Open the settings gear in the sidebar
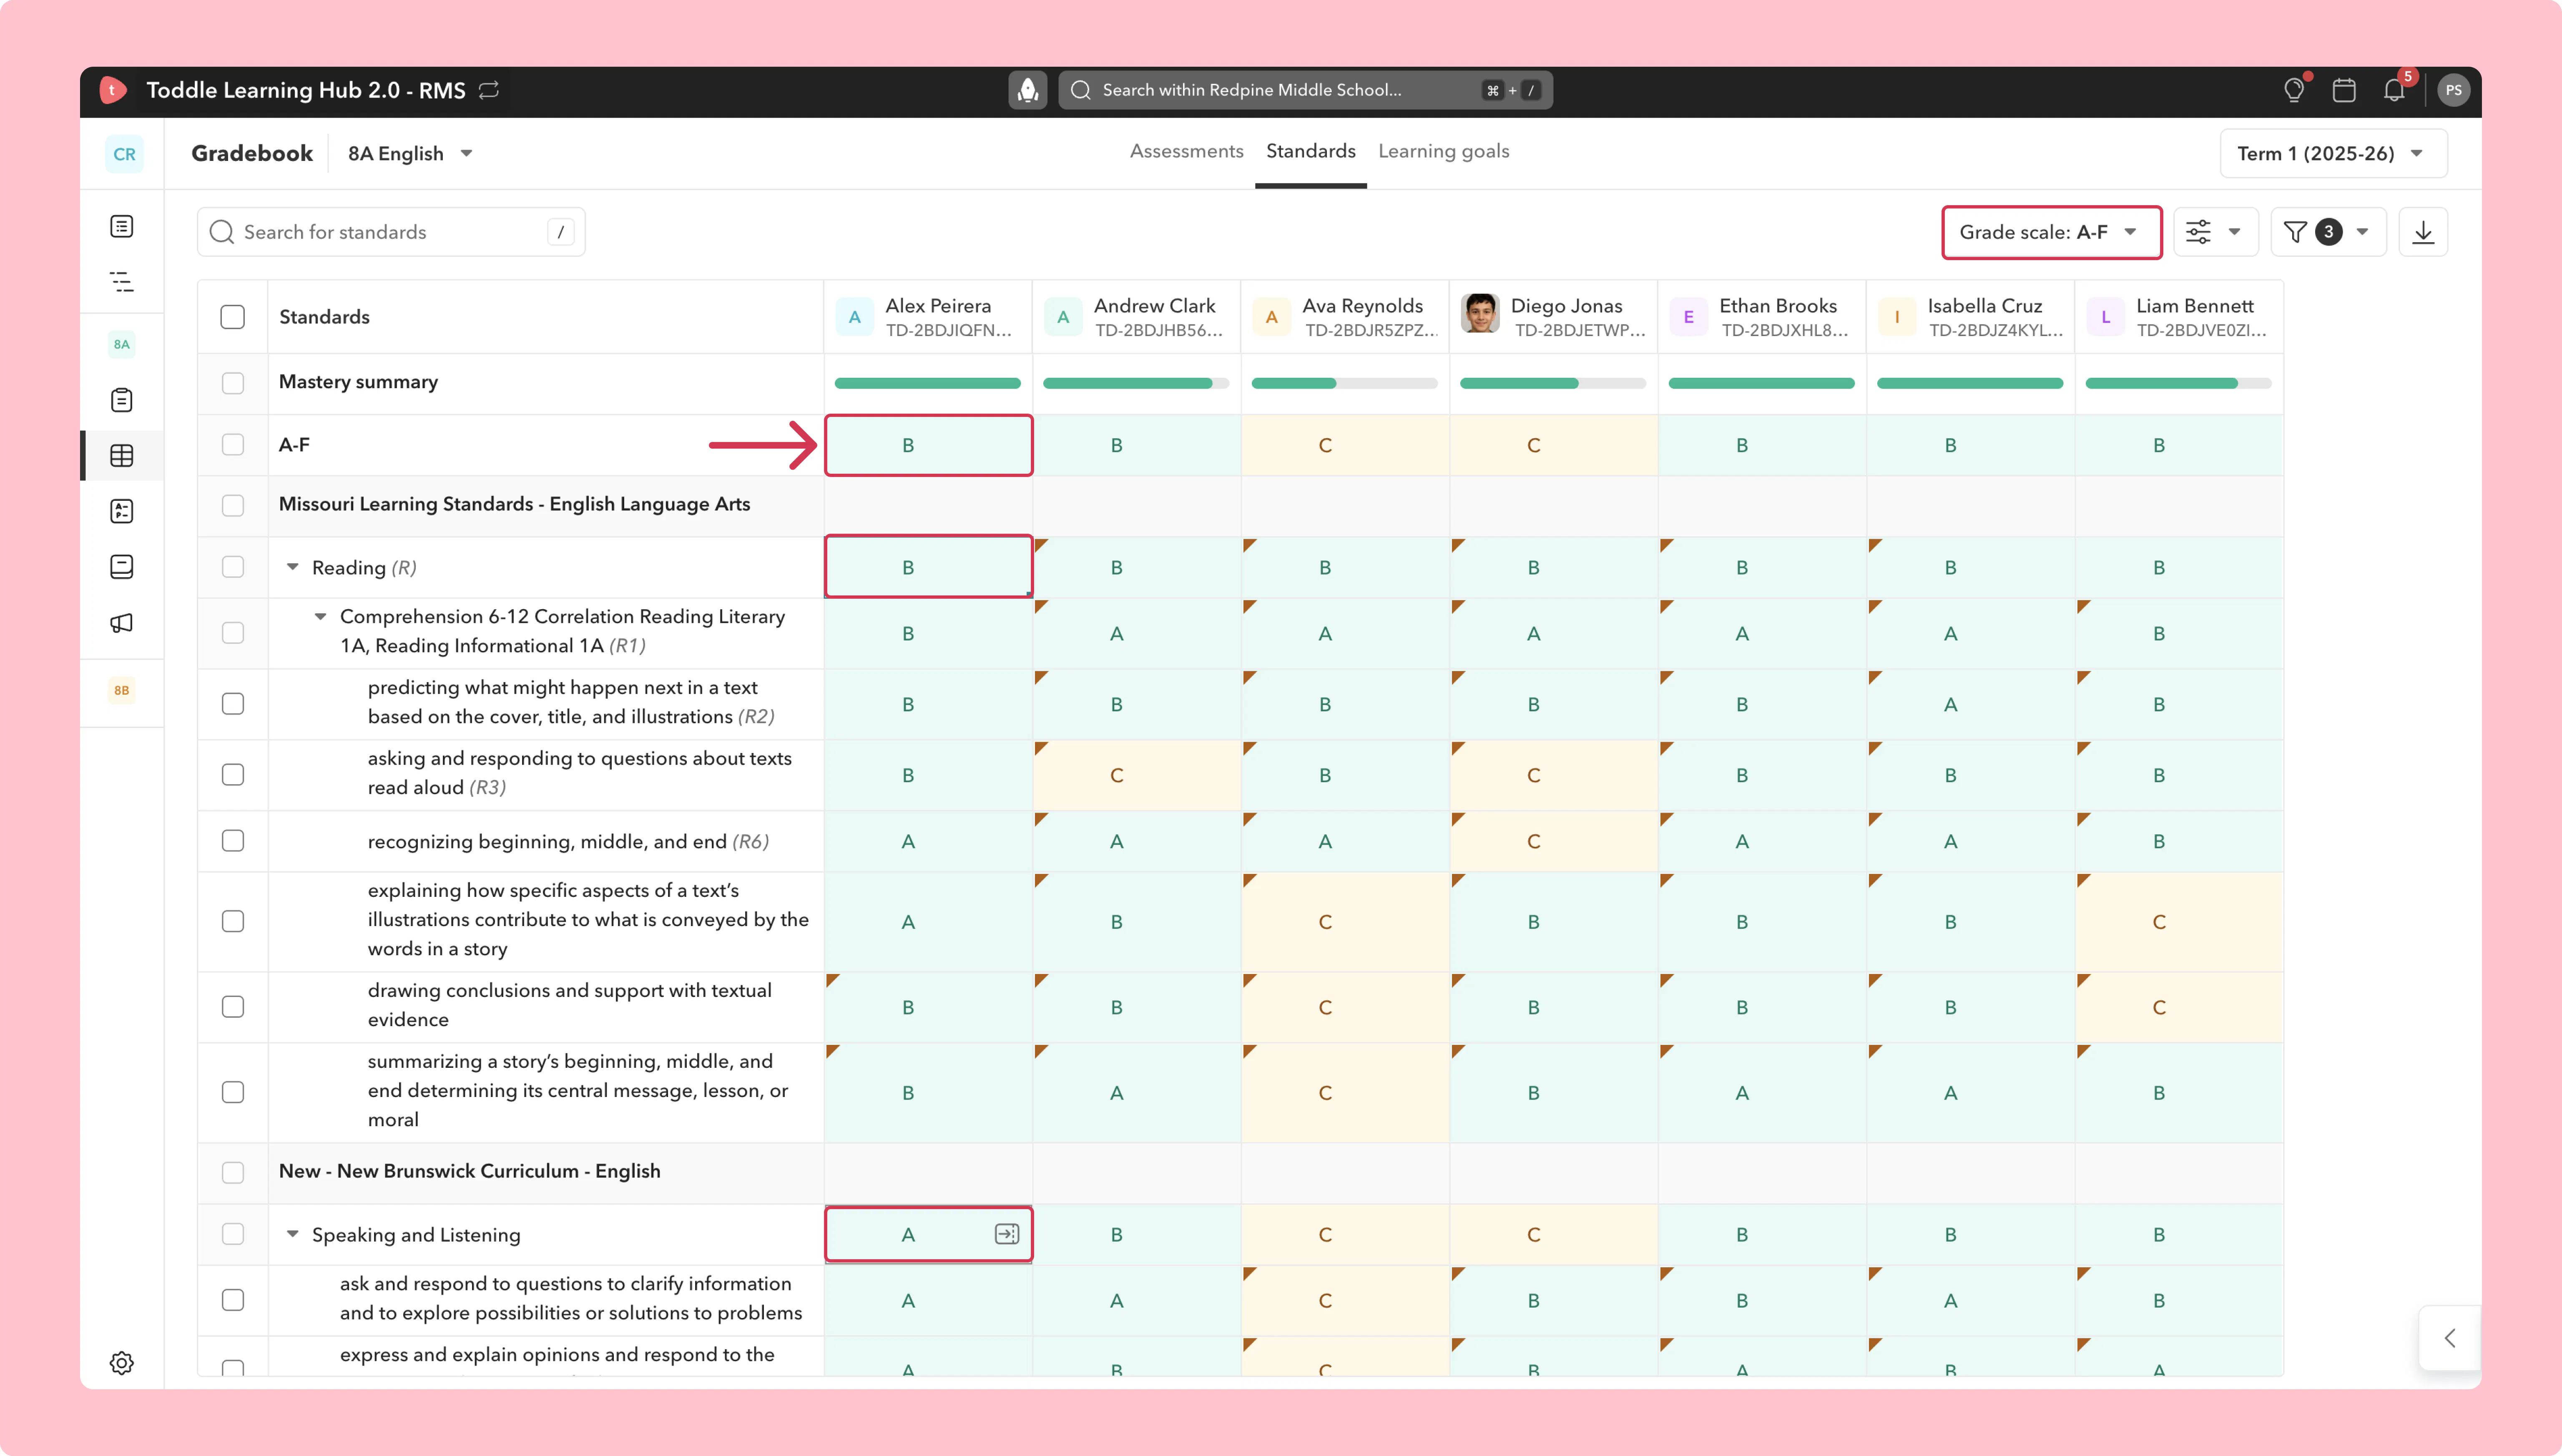Viewport: 2562px width, 1456px height. (122, 1363)
